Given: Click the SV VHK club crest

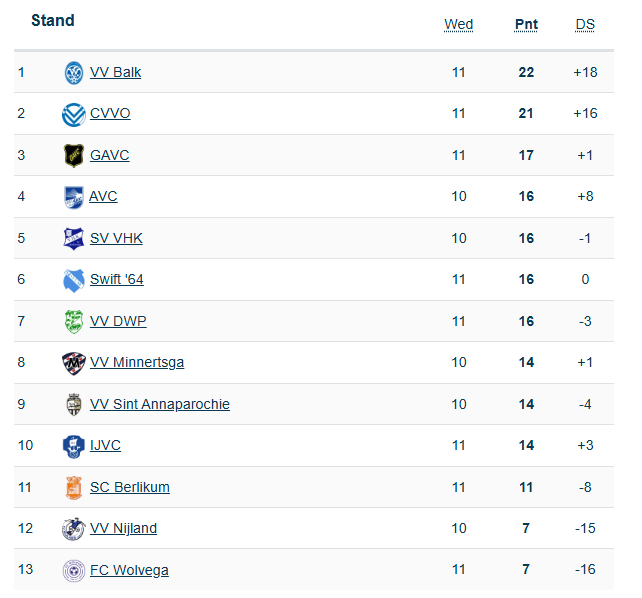Looking at the screenshot, I should [74, 238].
